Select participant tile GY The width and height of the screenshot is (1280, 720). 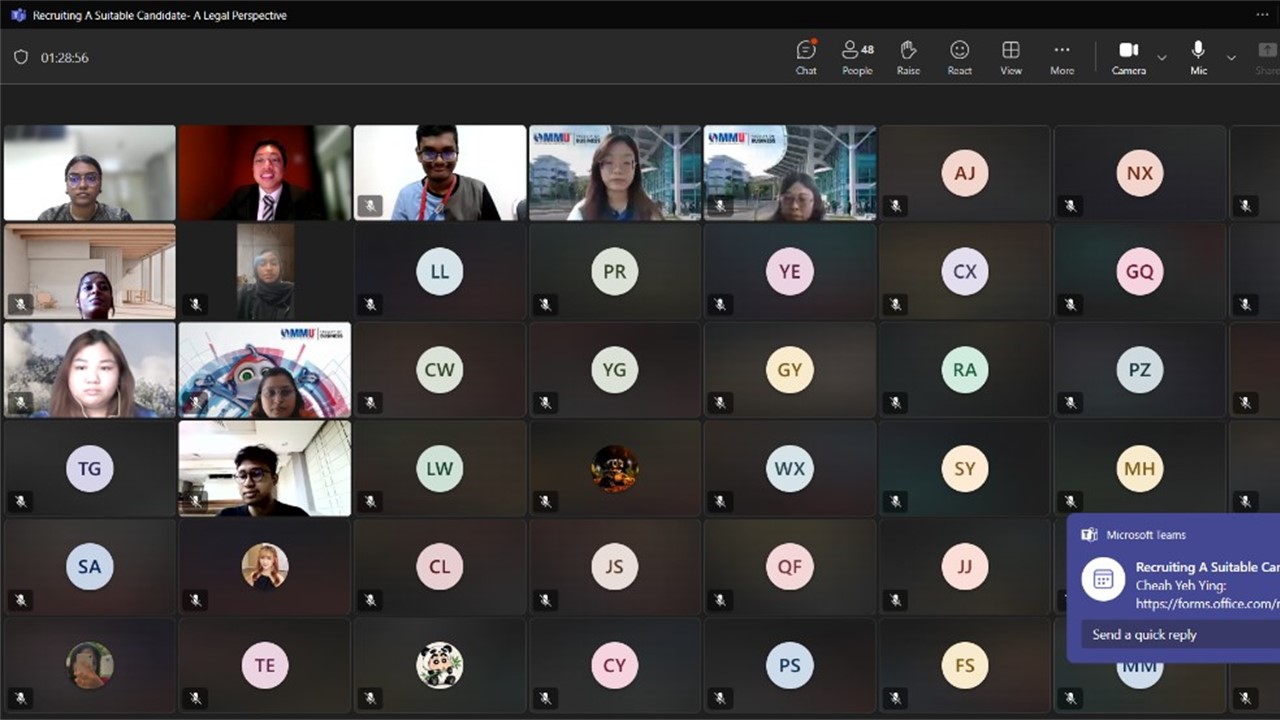click(789, 369)
